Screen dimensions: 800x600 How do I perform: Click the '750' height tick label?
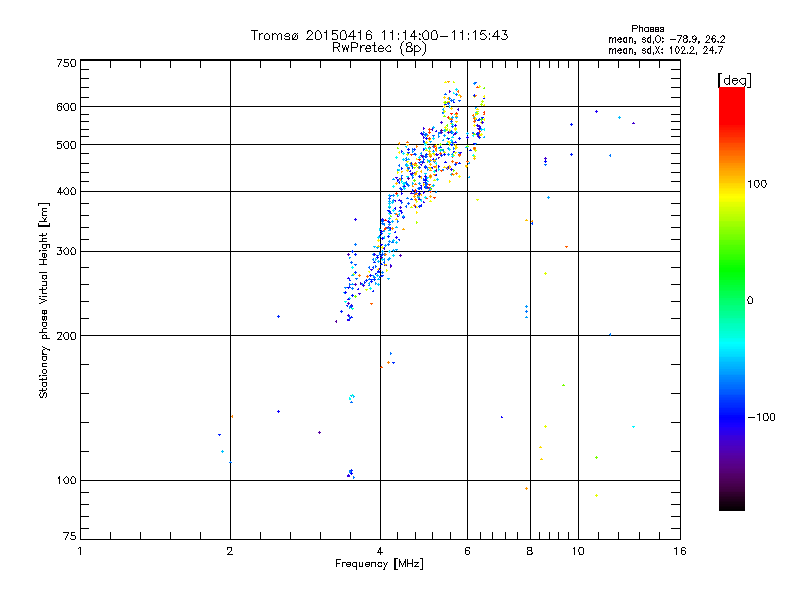[x=67, y=63]
